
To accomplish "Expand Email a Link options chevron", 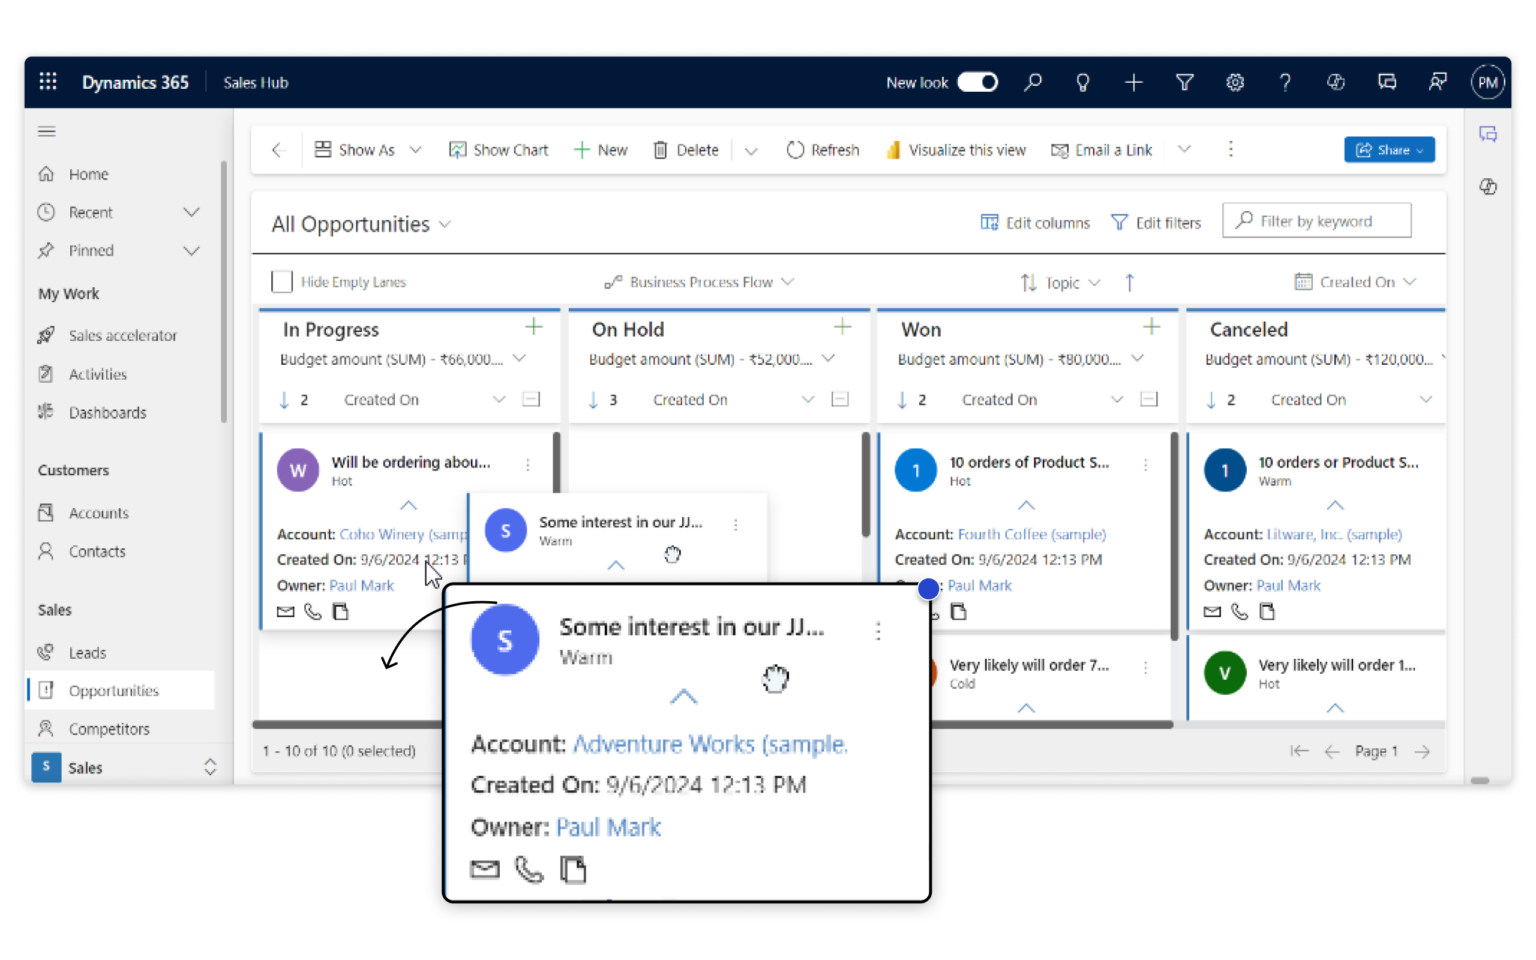I will tap(1184, 150).
